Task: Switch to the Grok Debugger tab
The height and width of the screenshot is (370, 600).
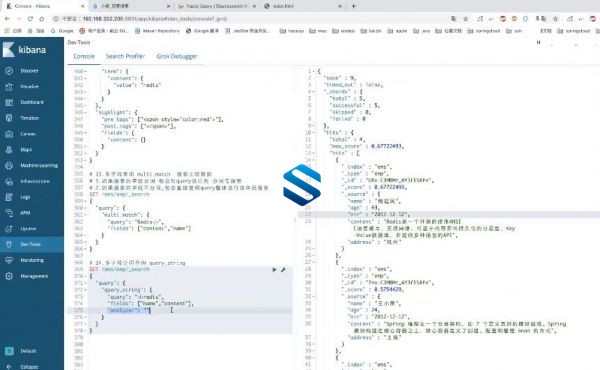Action: [176, 56]
